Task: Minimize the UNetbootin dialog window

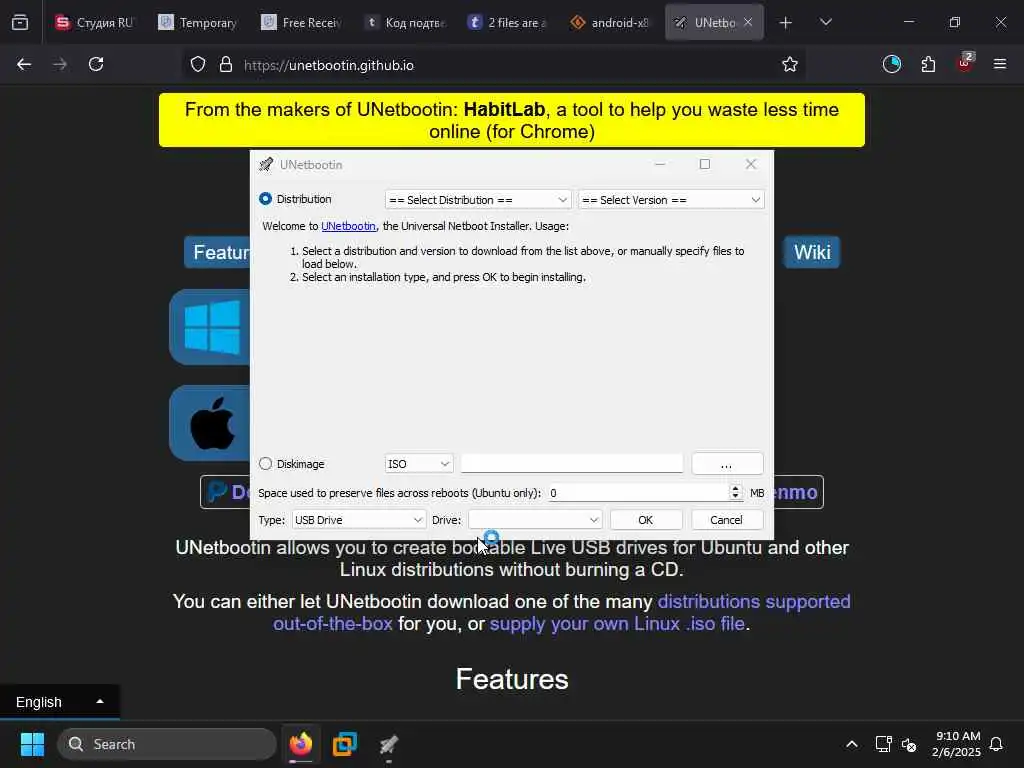Action: 660,164
